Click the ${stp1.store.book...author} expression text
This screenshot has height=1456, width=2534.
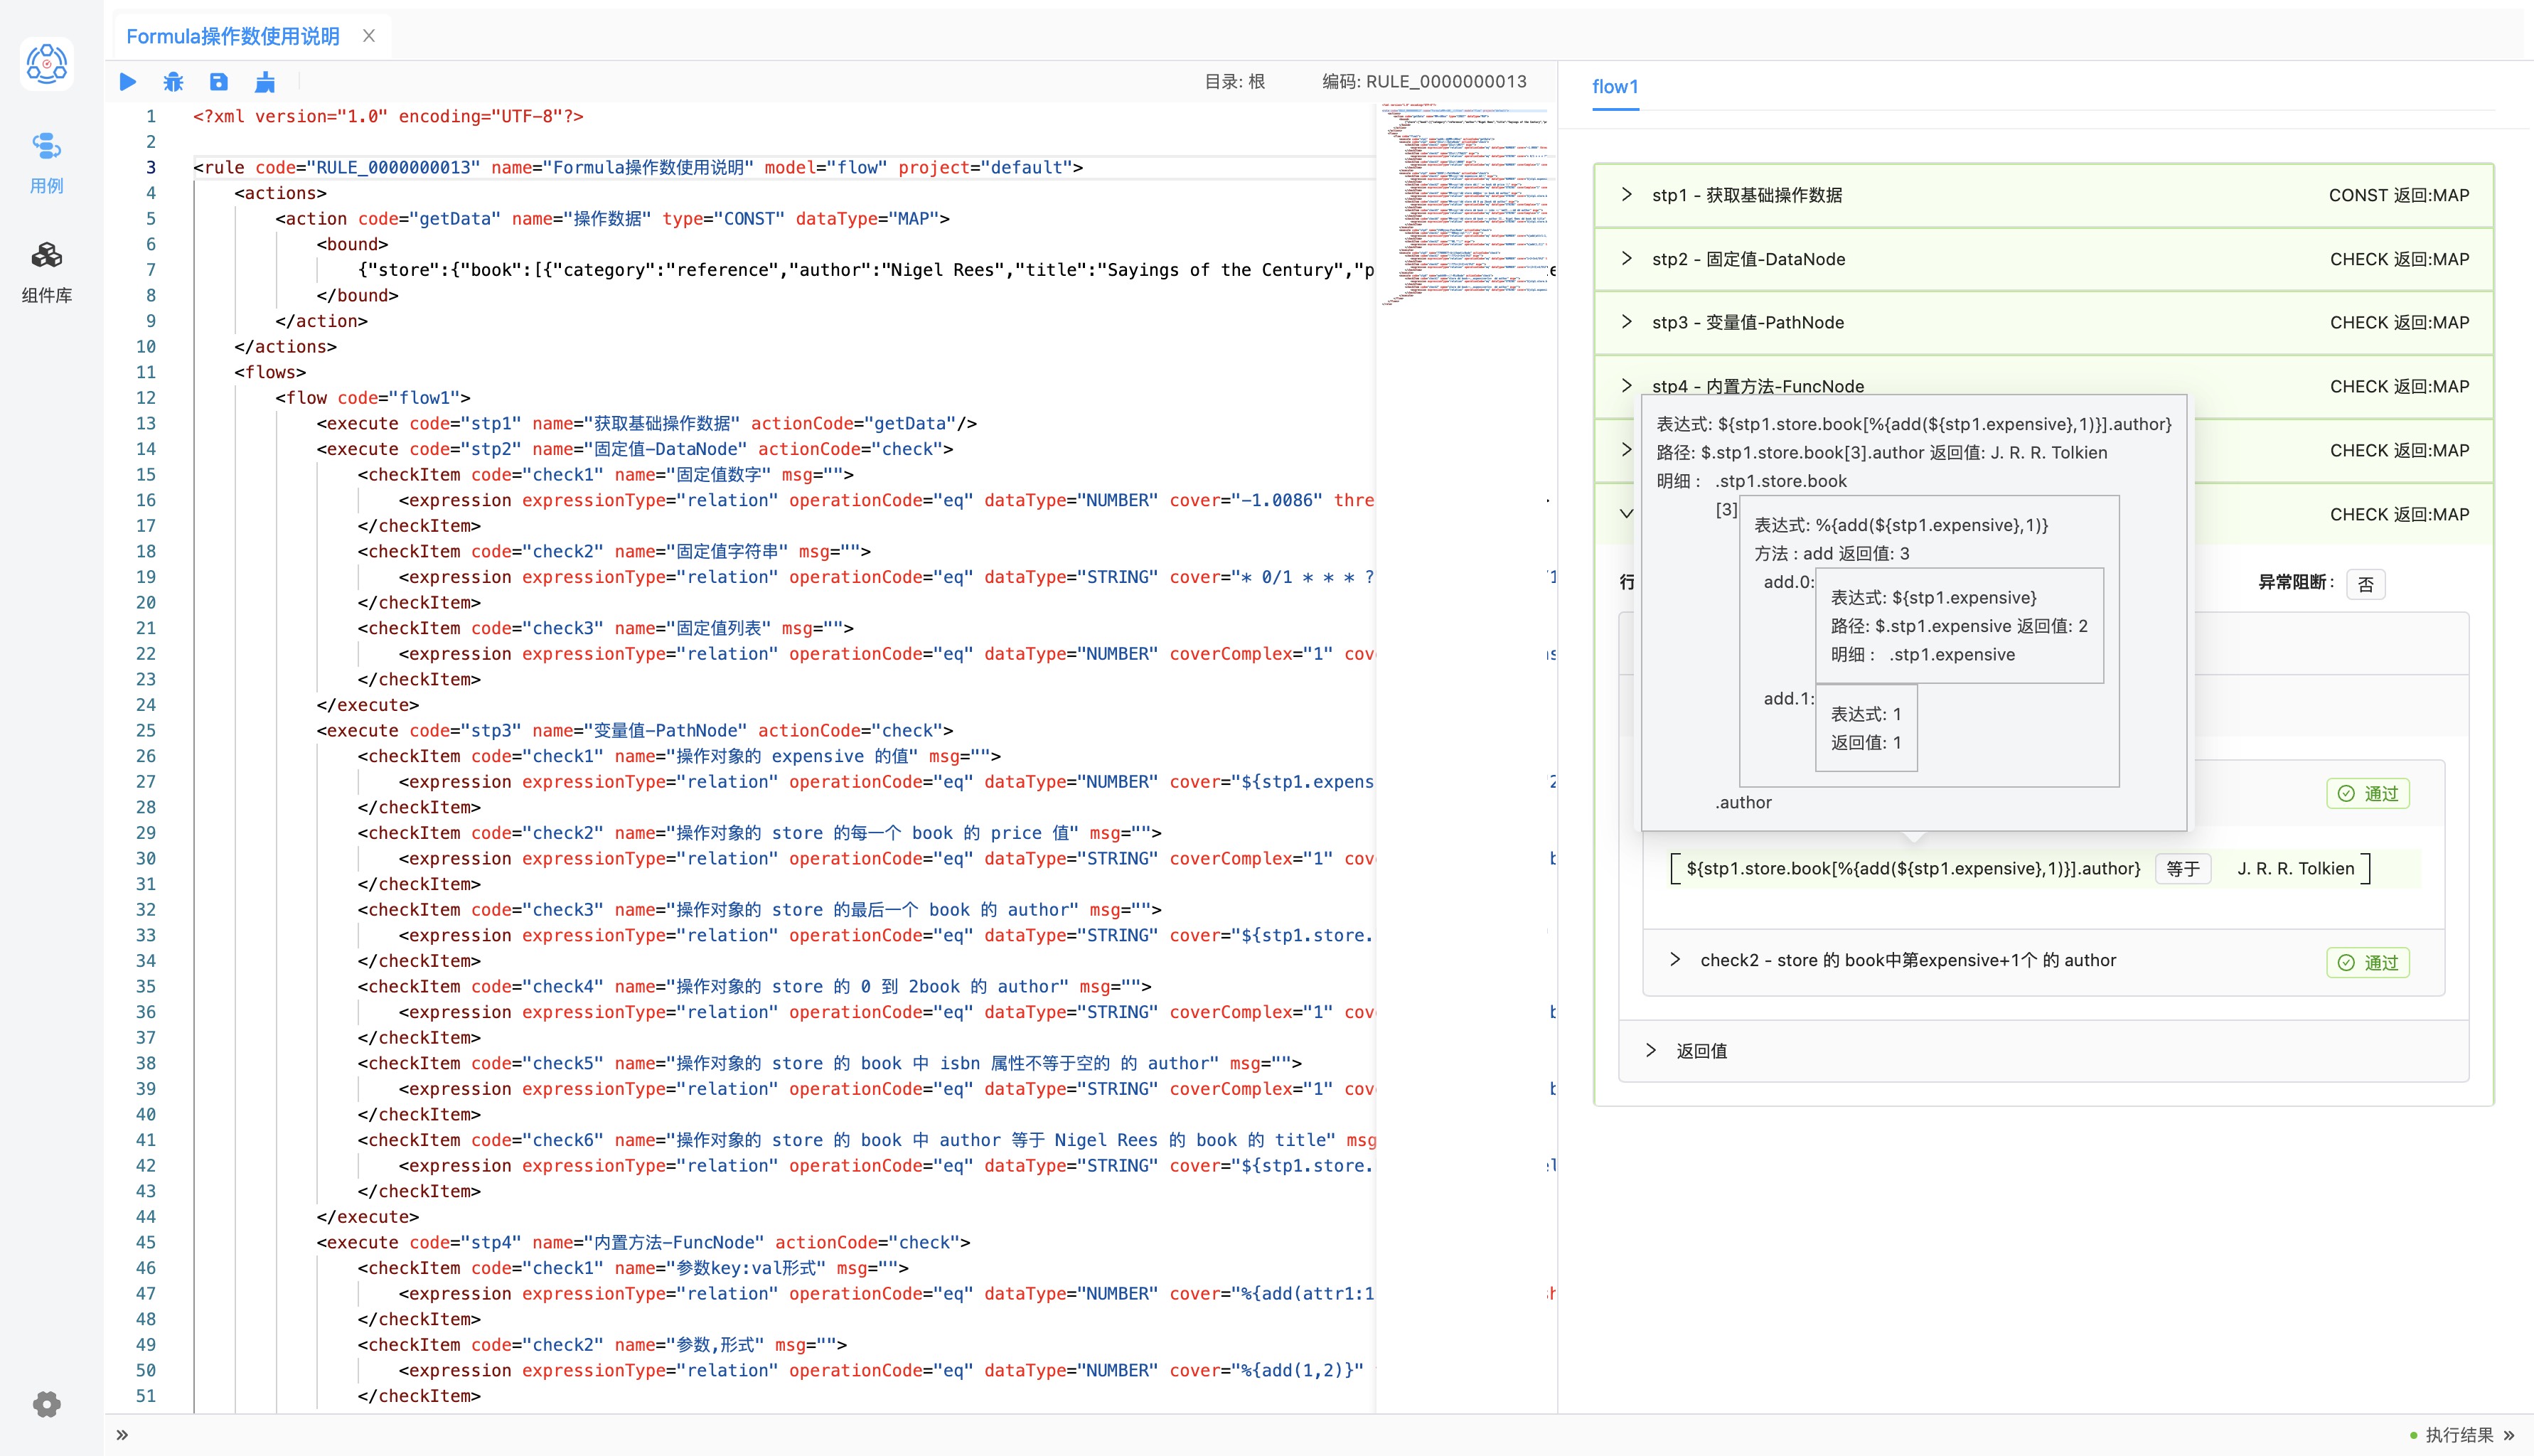pyautogui.click(x=1913, y=869)
